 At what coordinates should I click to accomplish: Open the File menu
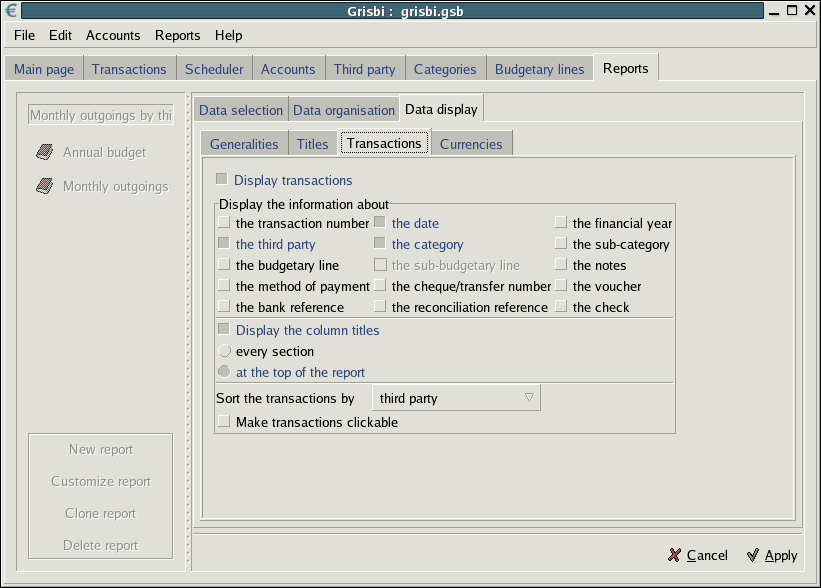click(x=24, y=35)
